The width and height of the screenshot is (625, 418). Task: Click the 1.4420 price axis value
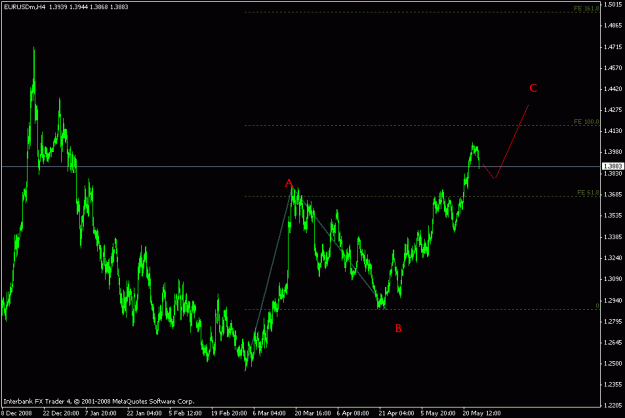[613, 89]
